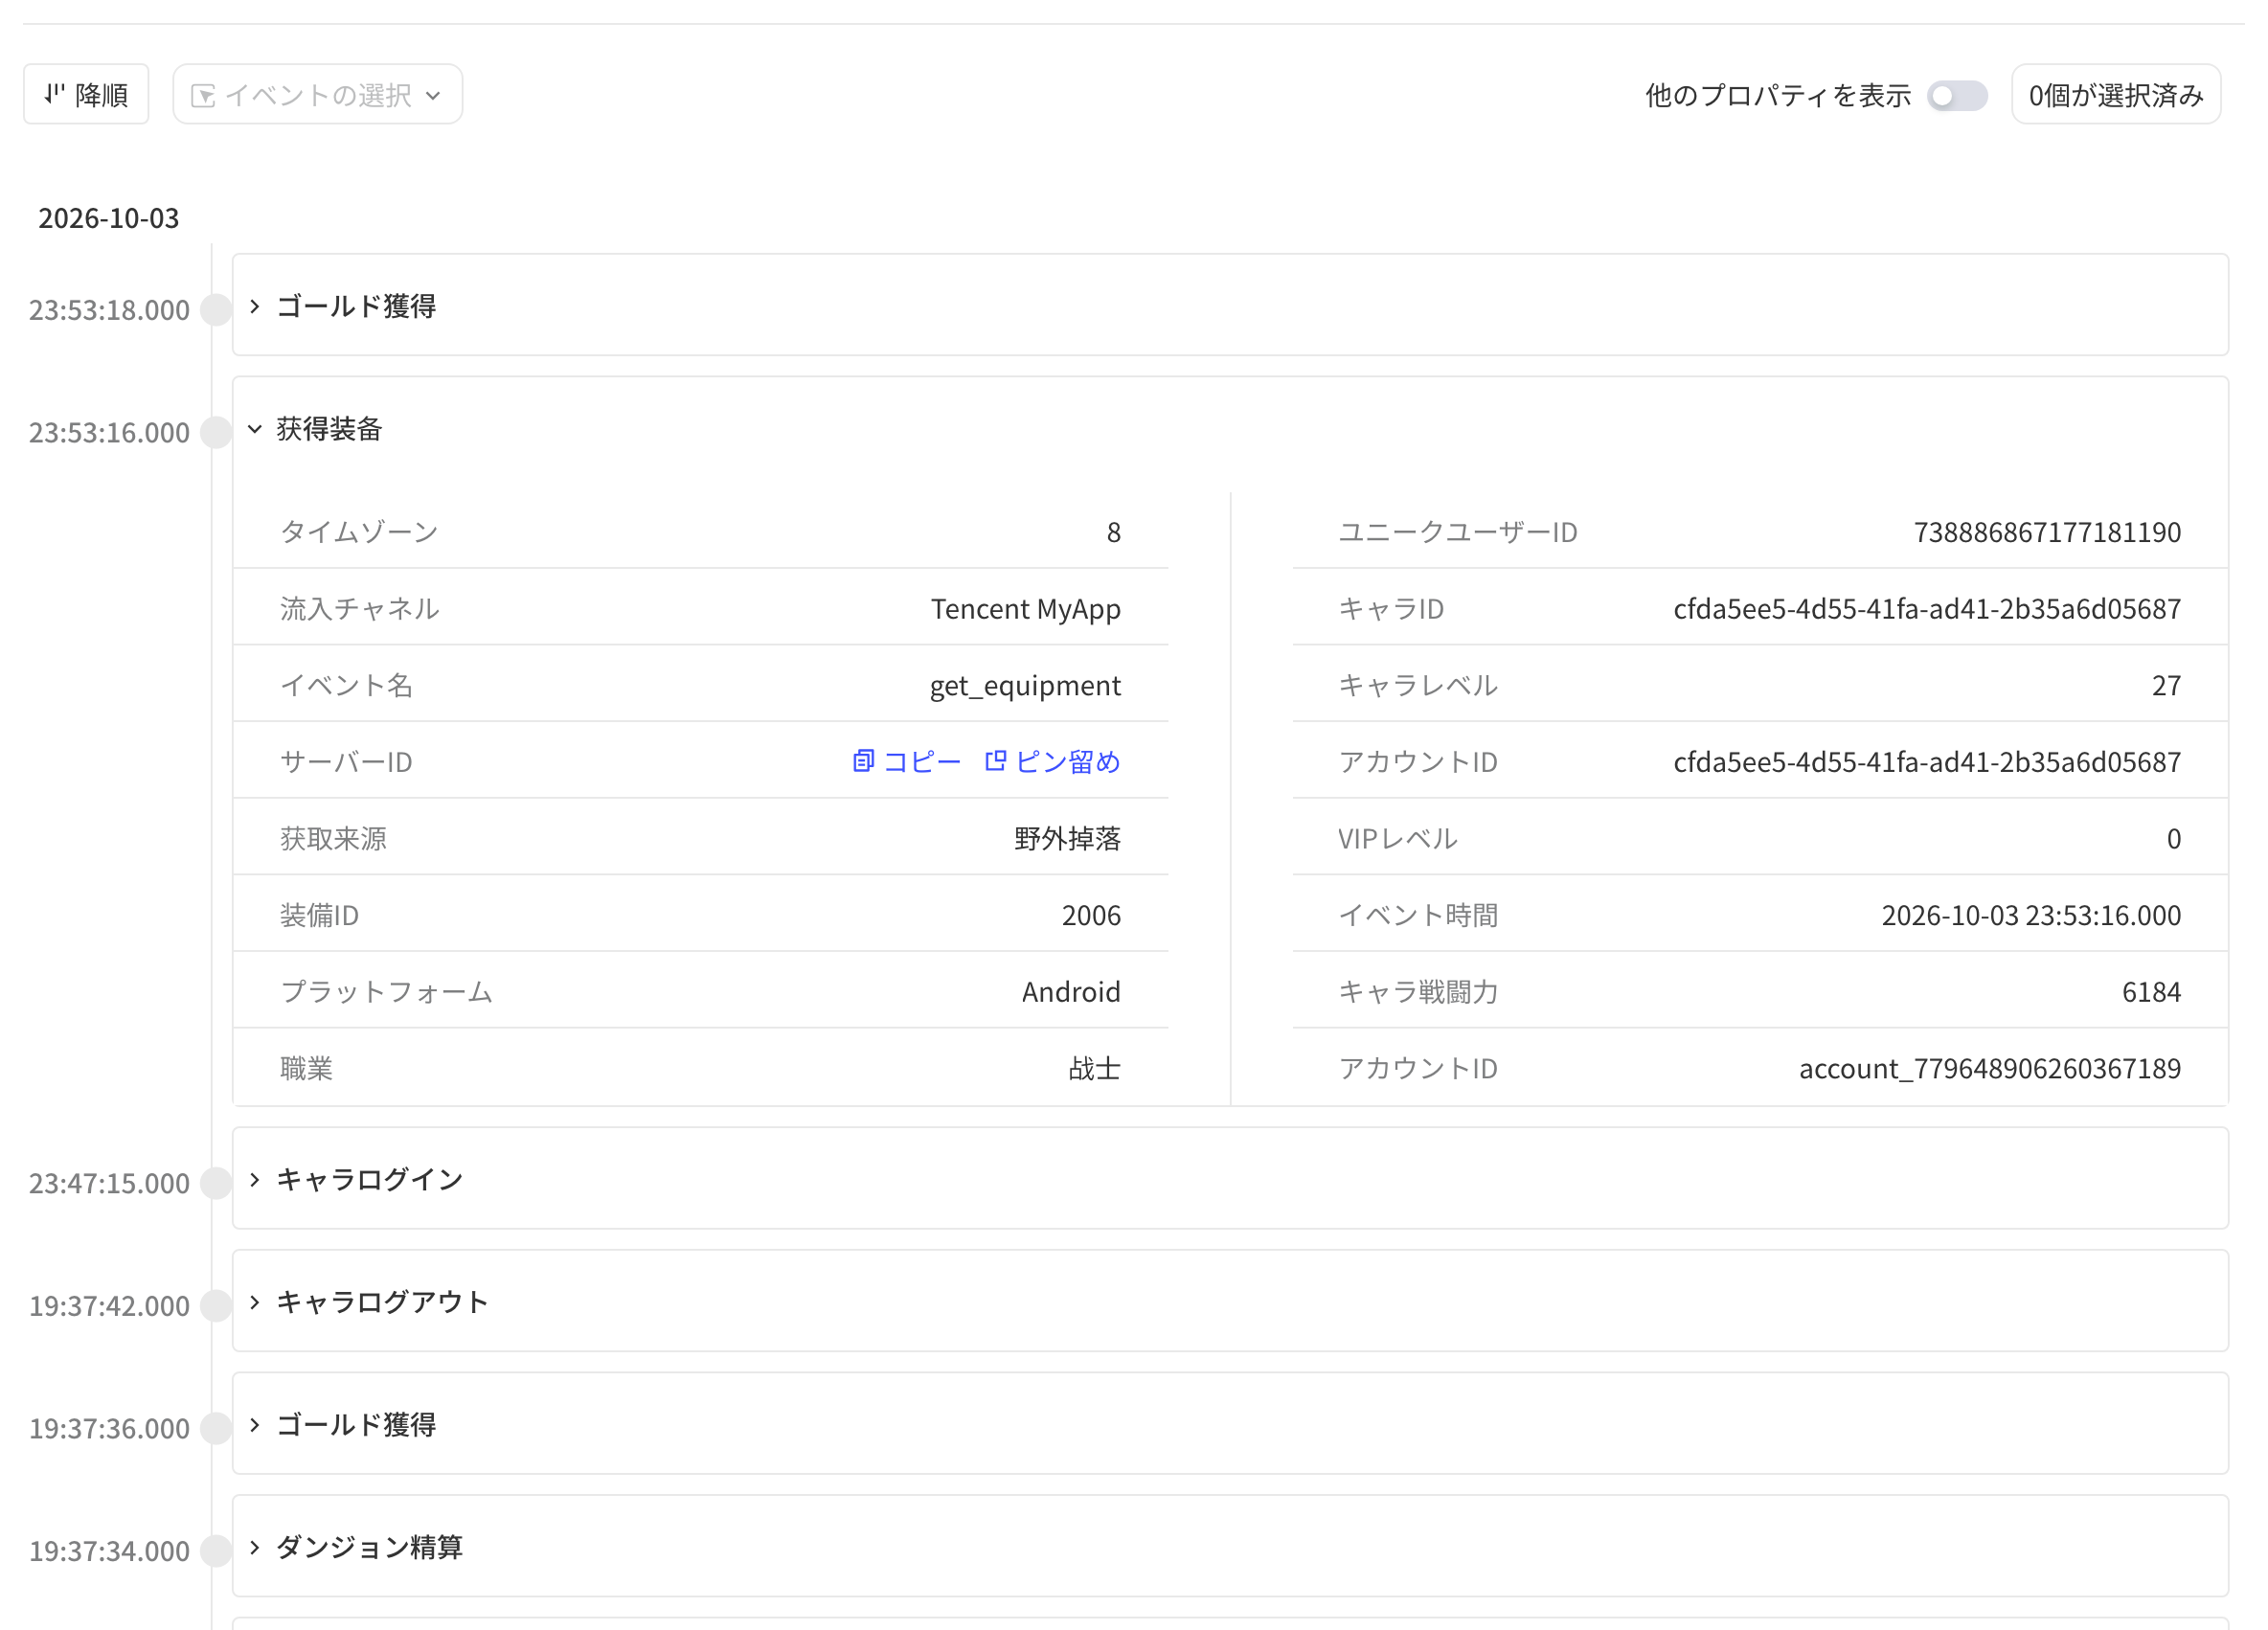Click timeline marker at 23:53:18.000
This screenshot has height=1630, width=2268.
pyautogui.click(x=216, y=310)
